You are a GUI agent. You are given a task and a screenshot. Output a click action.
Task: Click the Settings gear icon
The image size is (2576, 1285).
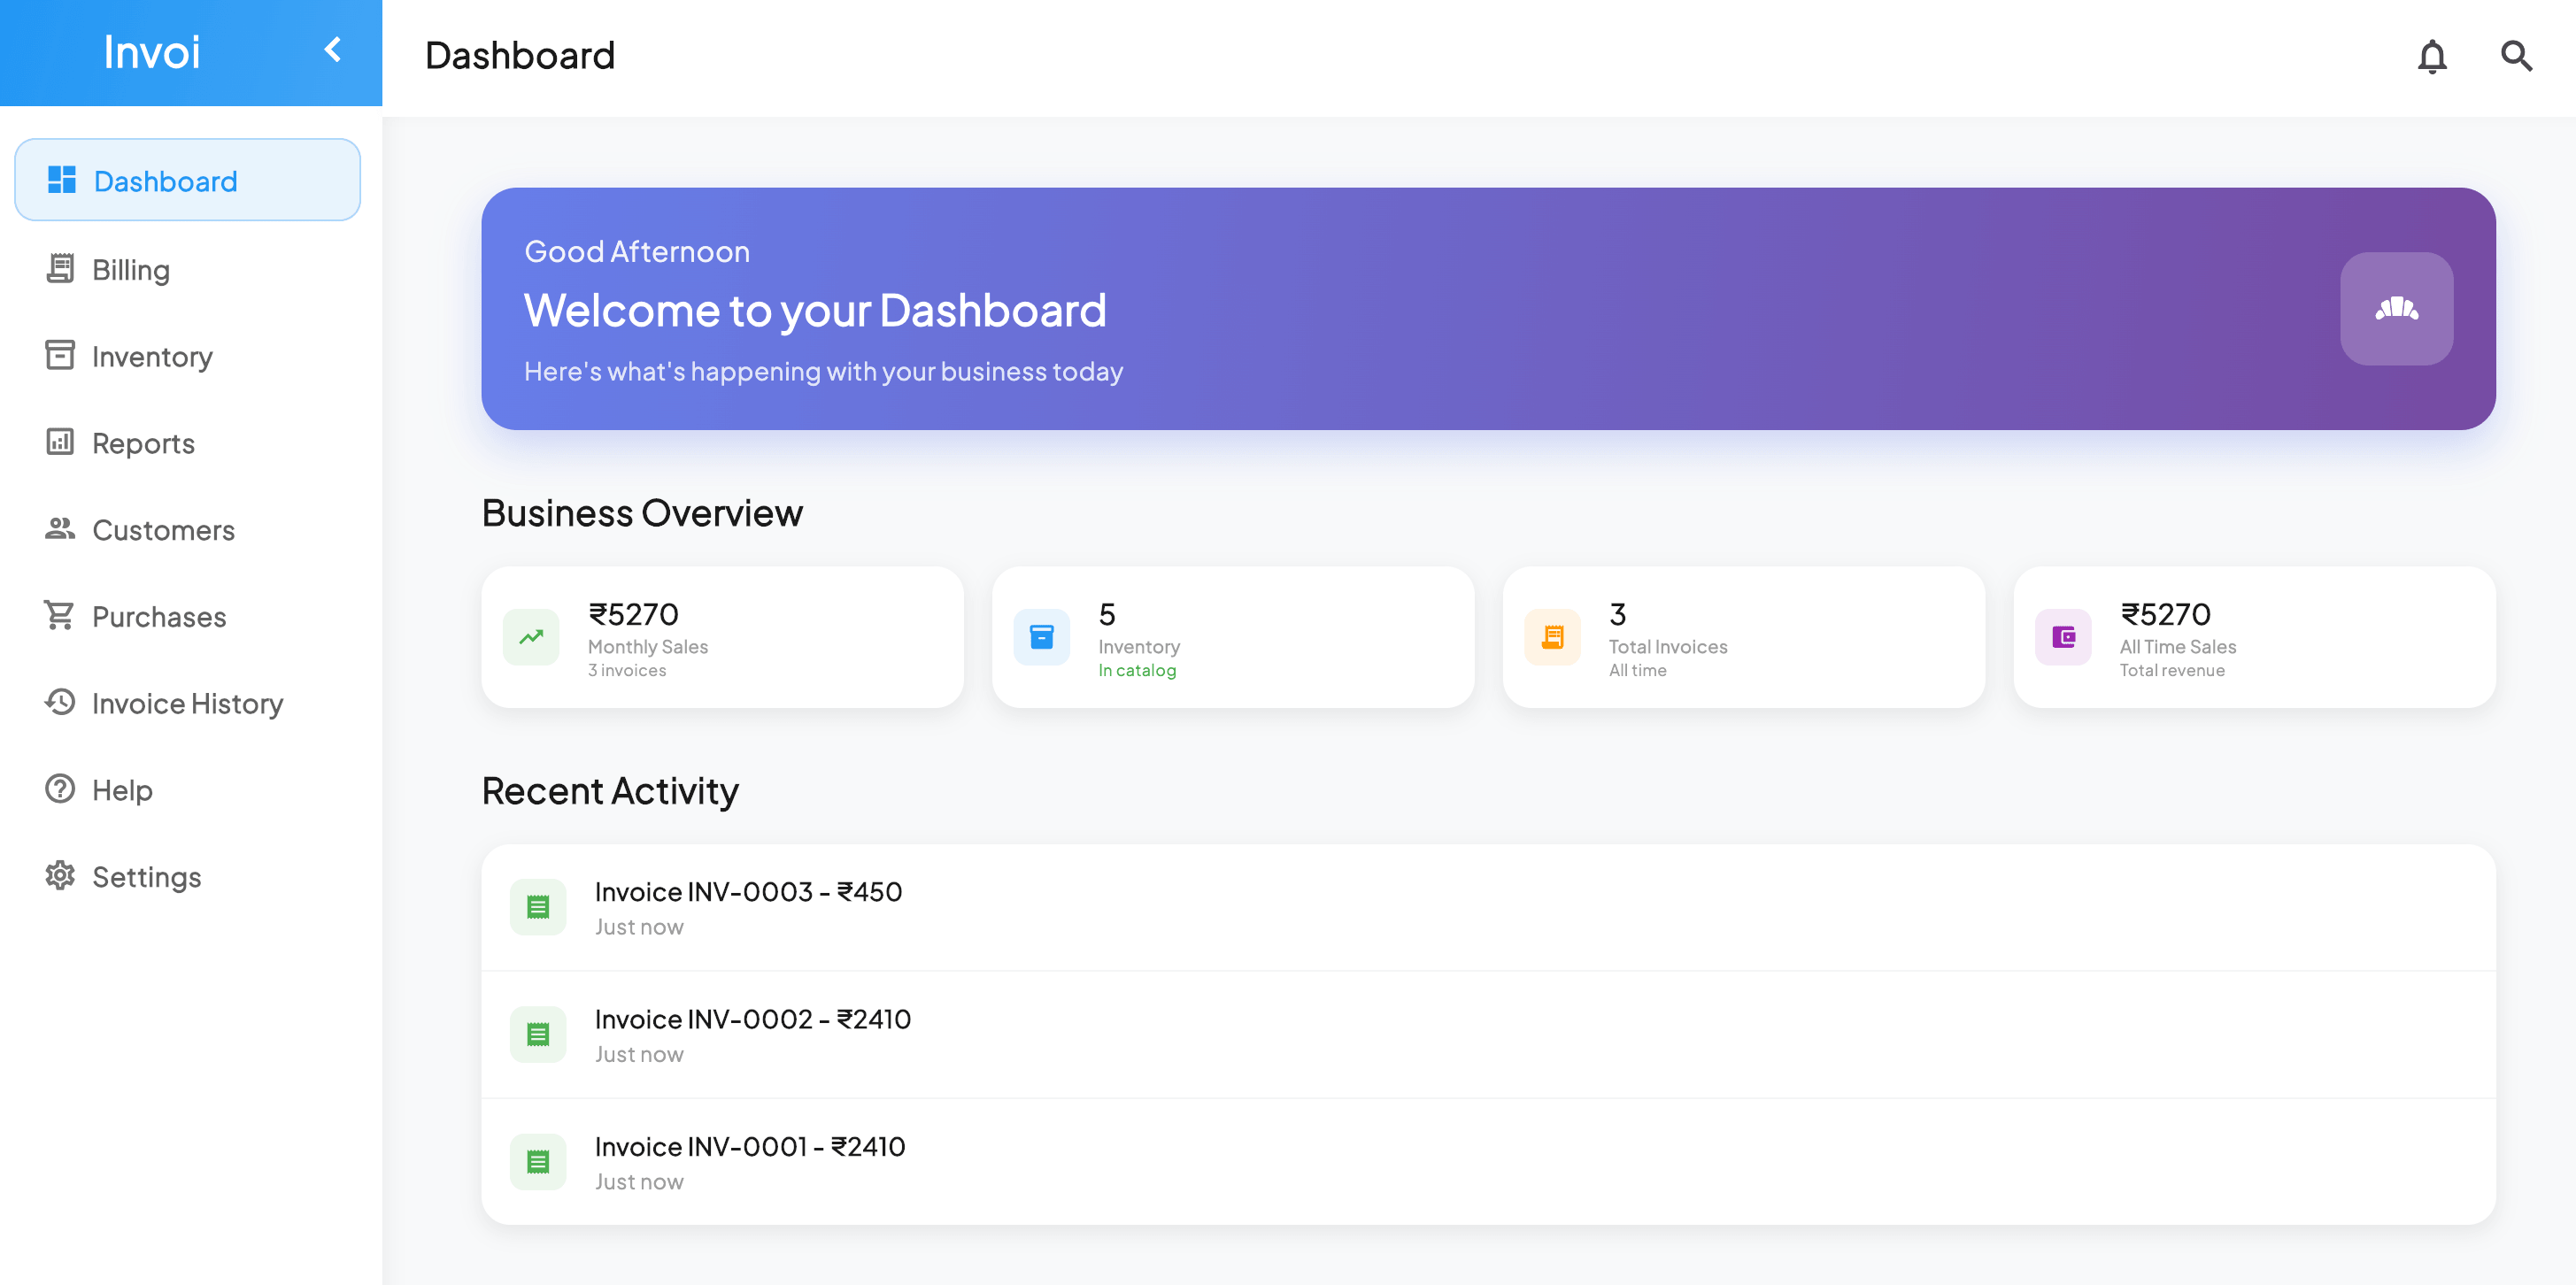tap(60, 876)
